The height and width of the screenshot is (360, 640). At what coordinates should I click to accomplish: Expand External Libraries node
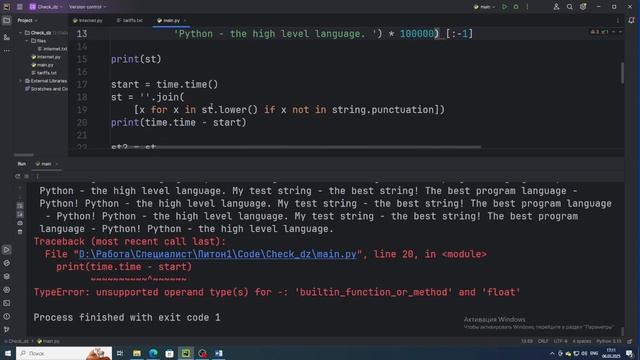point(20,81)
